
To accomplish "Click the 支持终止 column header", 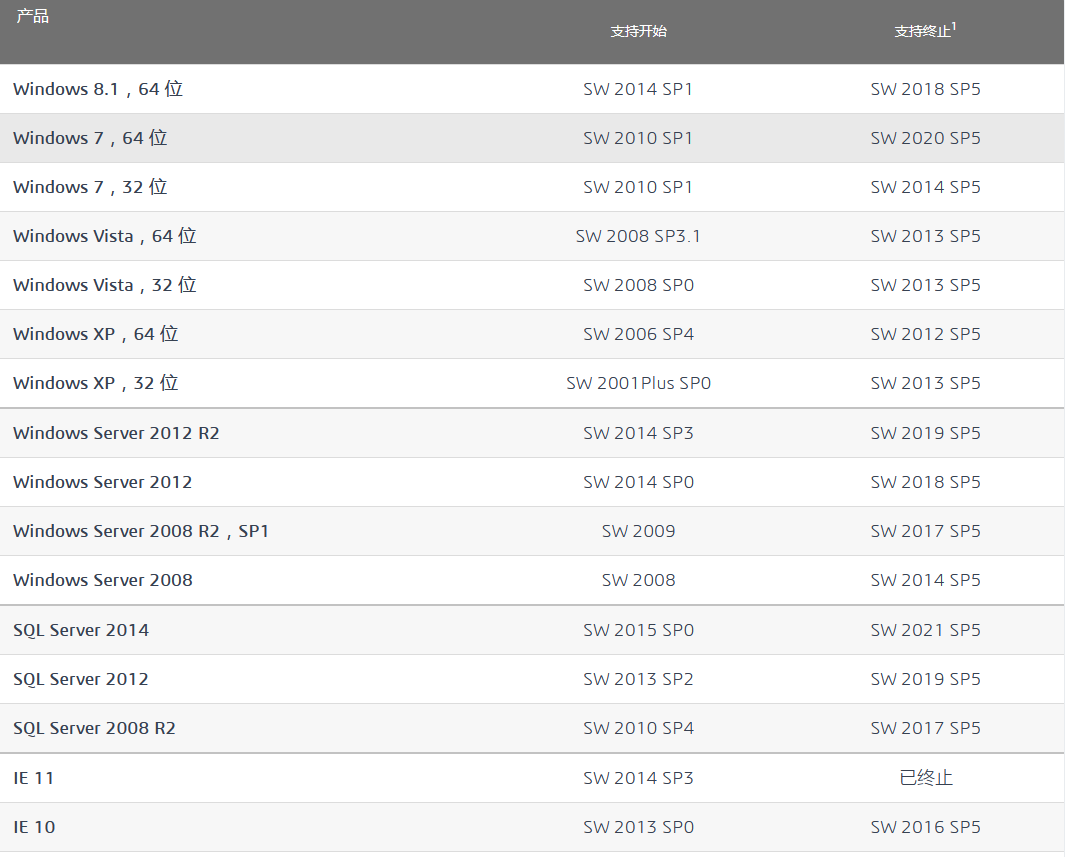I will point(925,31).
